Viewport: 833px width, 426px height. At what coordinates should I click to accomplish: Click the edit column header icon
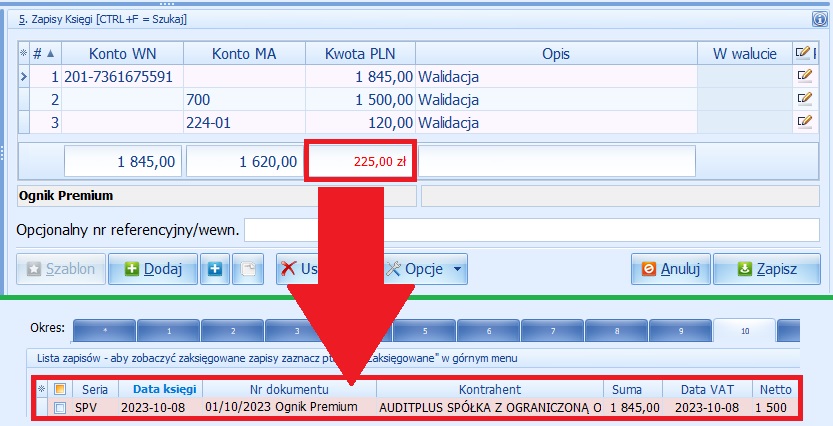[803, 53]
